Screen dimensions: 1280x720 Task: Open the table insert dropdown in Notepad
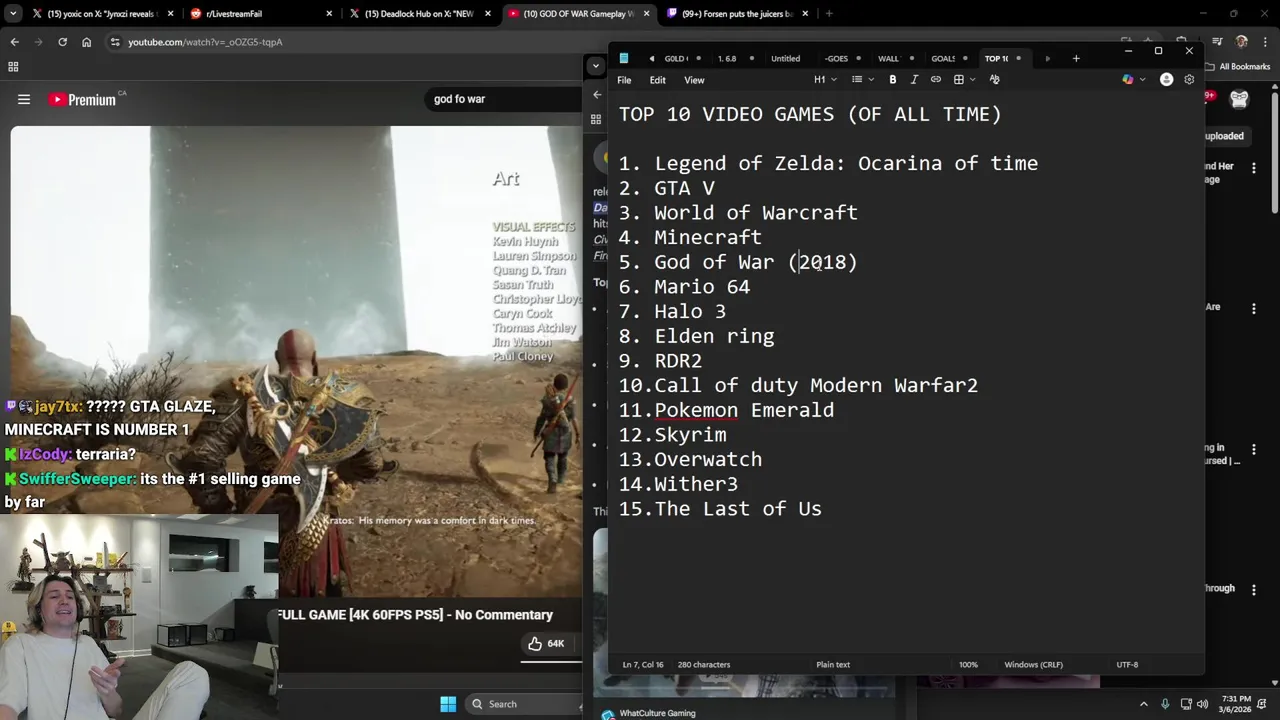(964, 80)
